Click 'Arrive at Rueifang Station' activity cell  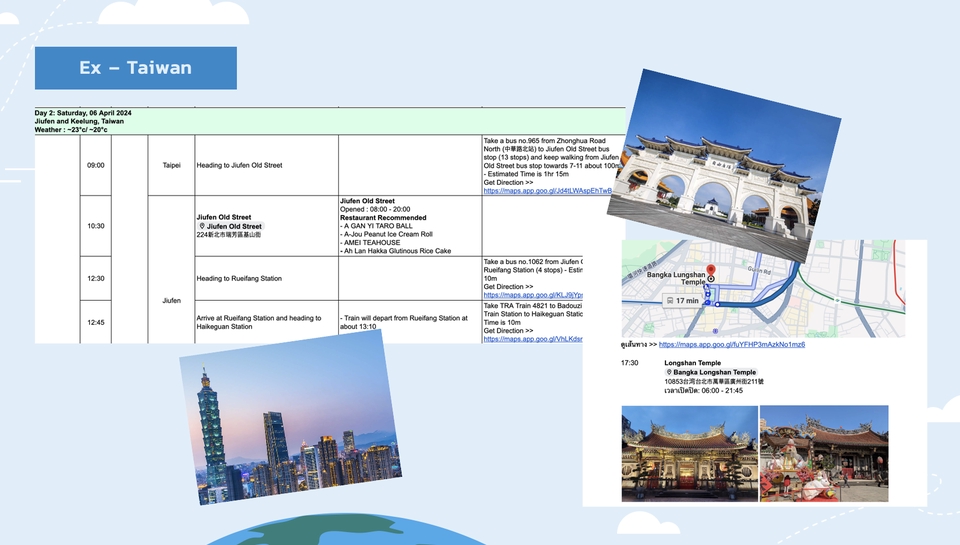coord(266,322)
